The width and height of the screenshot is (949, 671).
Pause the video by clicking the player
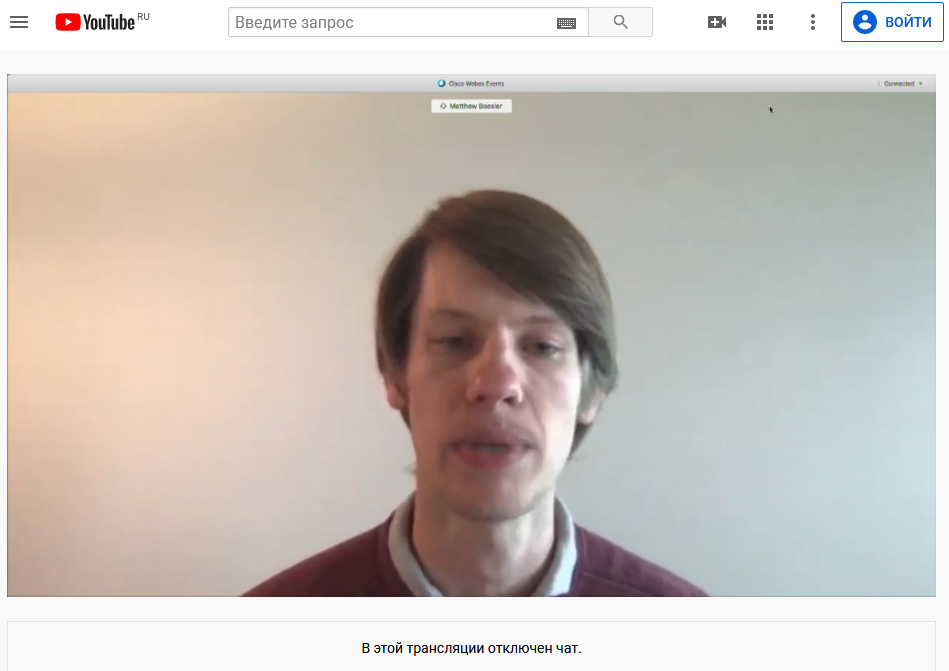(x=471, y=336)
